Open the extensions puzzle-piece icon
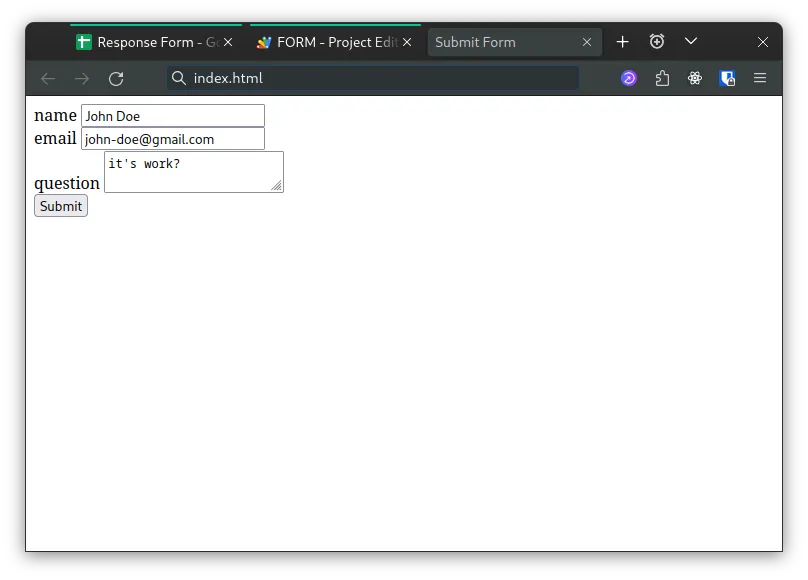Screen dimensions: 808x580 (x=662, y=78)
